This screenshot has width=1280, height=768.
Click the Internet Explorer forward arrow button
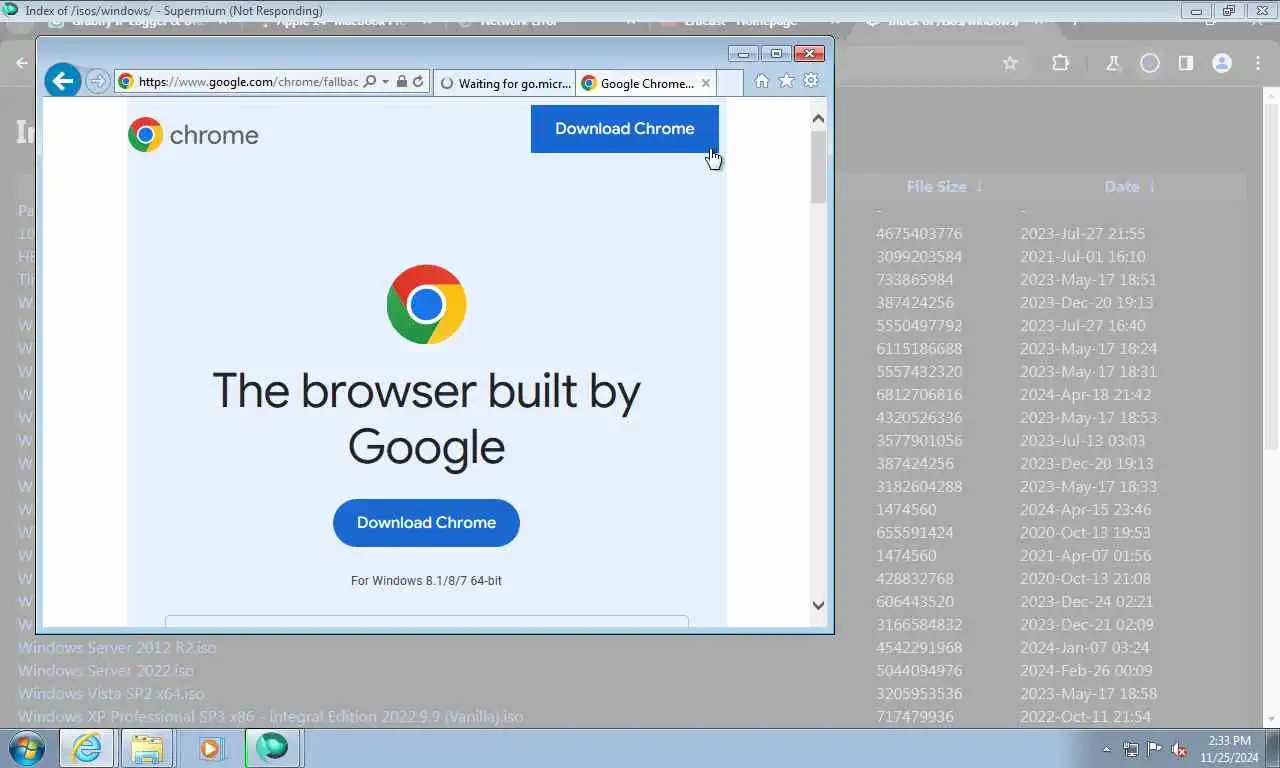tap(97, 82)
